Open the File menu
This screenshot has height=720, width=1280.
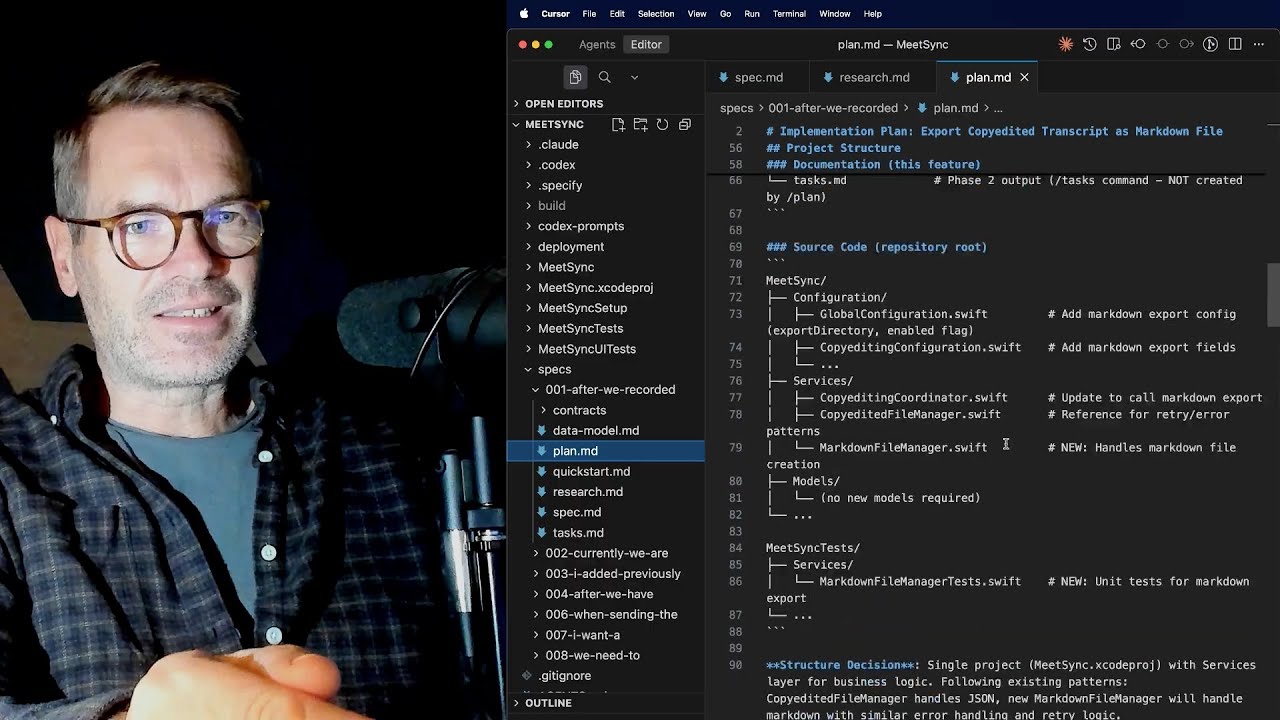tap(589, 14)
